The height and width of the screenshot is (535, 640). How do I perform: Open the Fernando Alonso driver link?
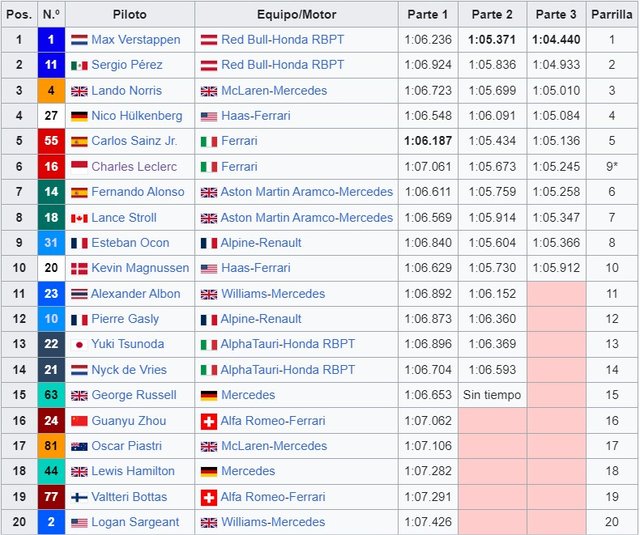tap(137, 192)
